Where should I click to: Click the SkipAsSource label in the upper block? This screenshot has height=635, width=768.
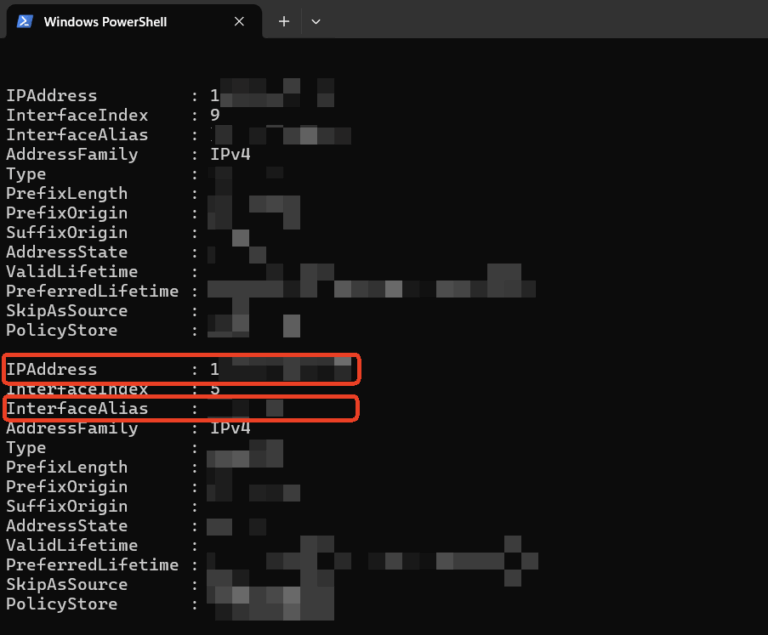click(67, 311)
